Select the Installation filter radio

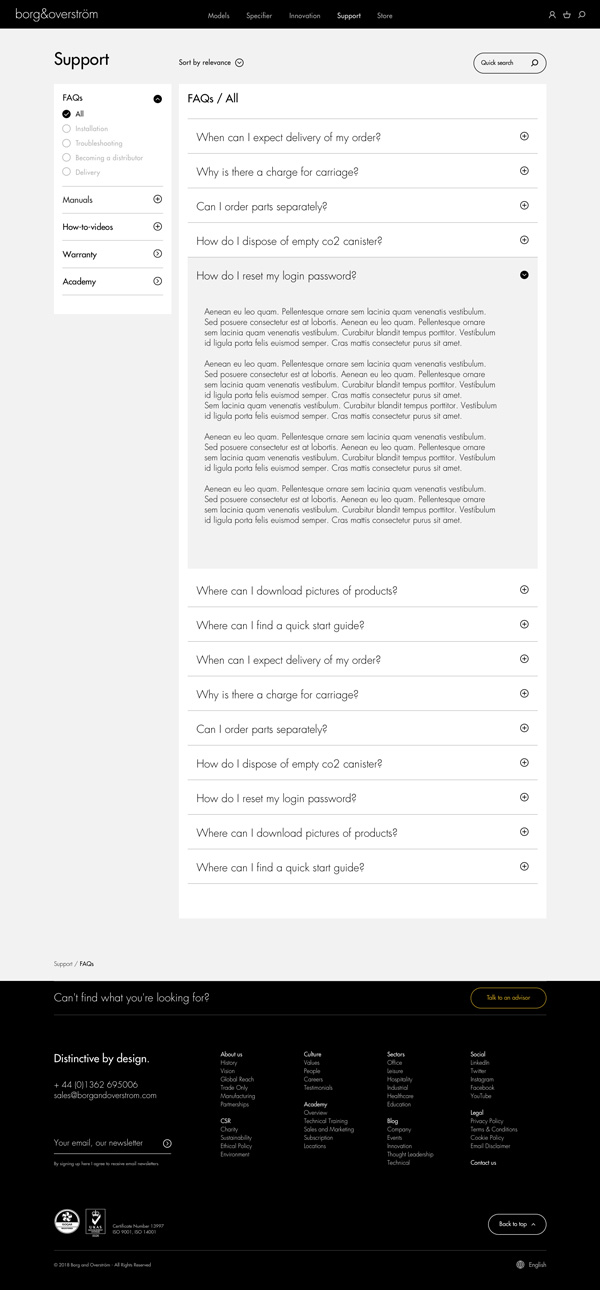pyautogui.click(x=67, y=129)
